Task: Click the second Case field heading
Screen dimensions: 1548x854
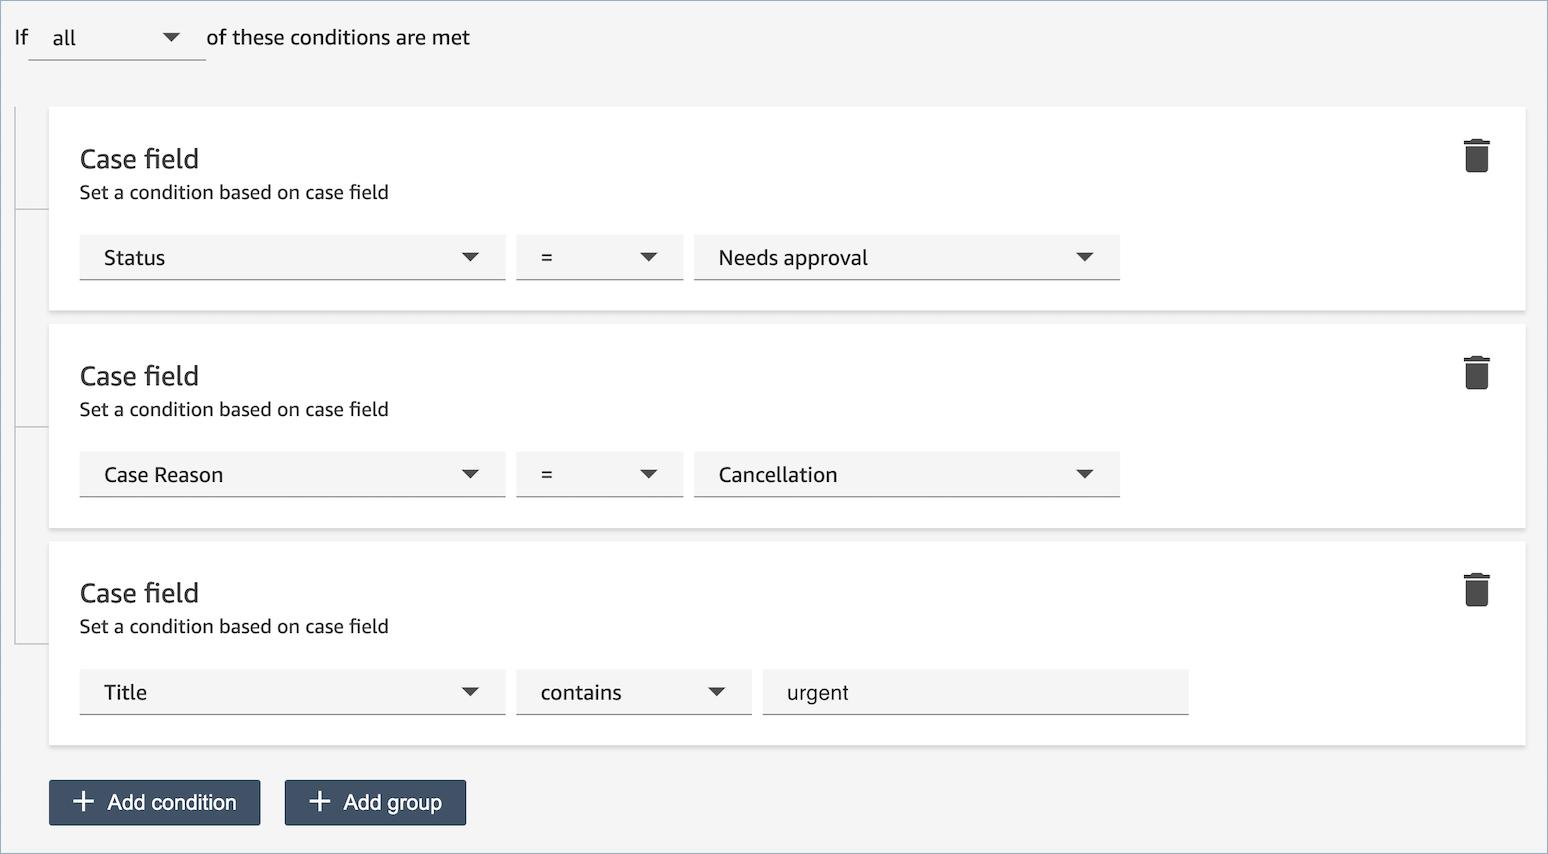Action: pyautogui.click(x=139, y=376)
